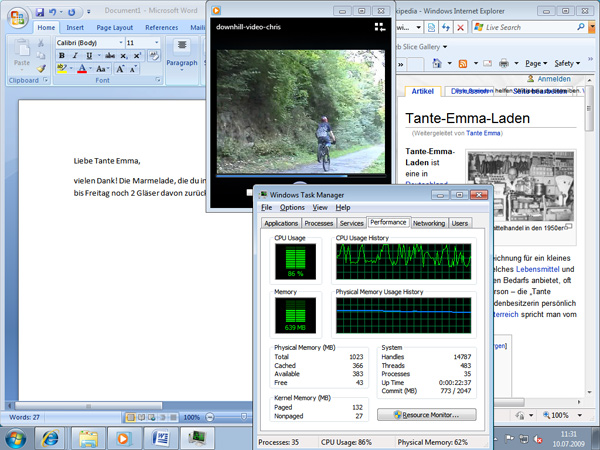This screenshot has width=600, height=450.
Task: Clear formatting with the eraser icon
Action: (154, 56)
